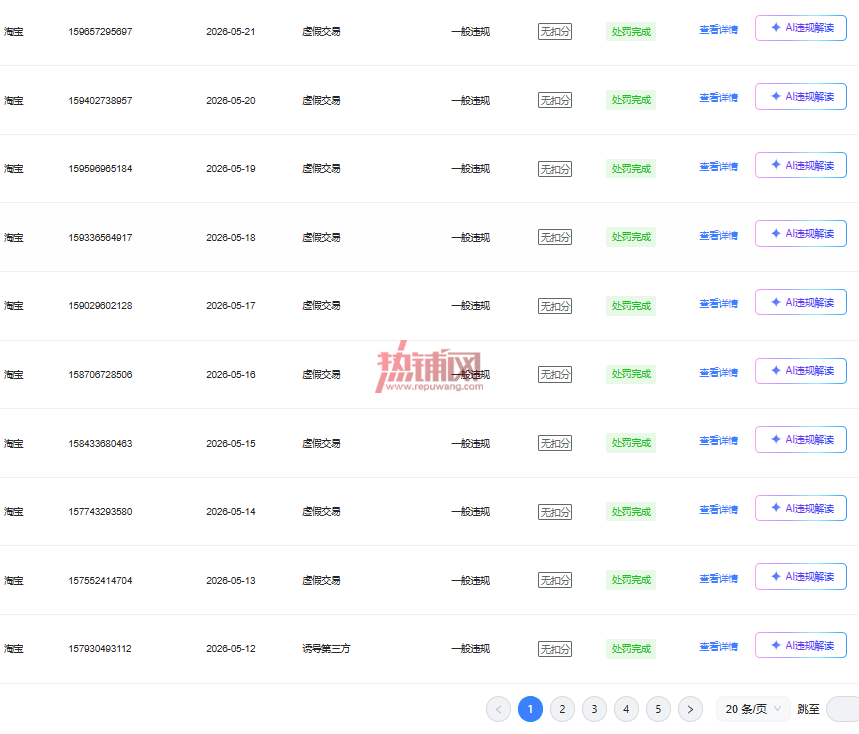Click the dropdown chevron next to 20 条/页
859x734 pixels.
pos(777,709)
